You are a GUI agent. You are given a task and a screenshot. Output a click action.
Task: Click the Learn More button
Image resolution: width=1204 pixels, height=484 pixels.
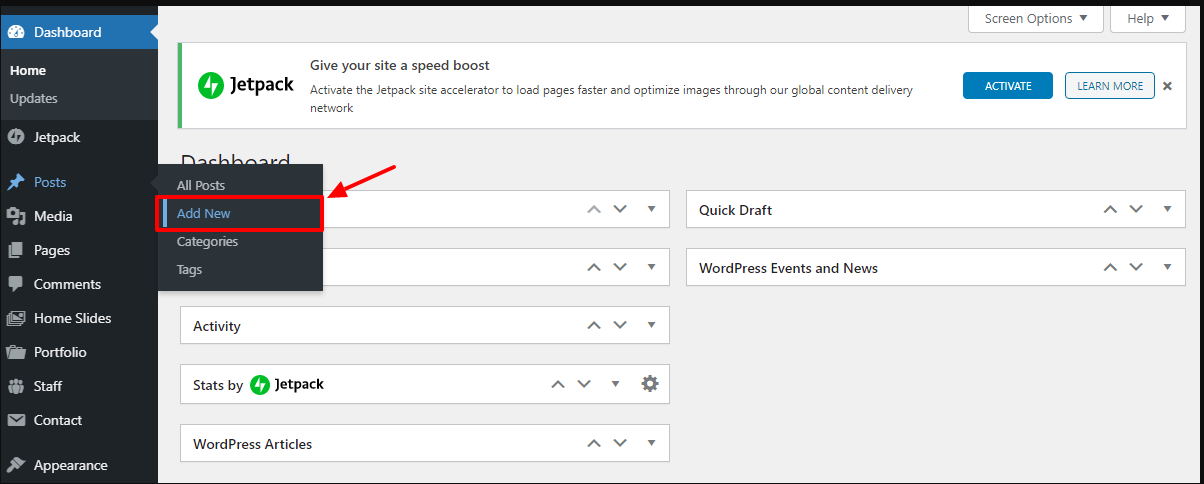[1109, 86]
